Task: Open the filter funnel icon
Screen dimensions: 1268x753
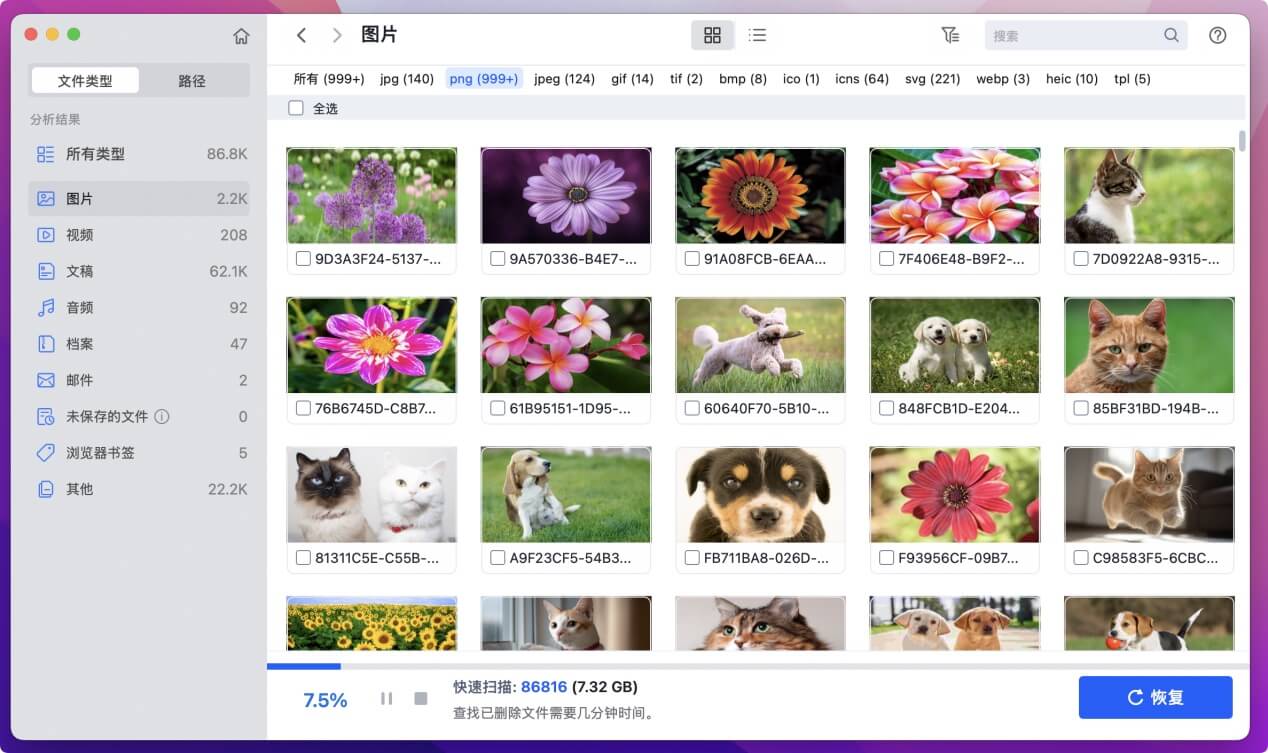Action: [x=950, y=34]
